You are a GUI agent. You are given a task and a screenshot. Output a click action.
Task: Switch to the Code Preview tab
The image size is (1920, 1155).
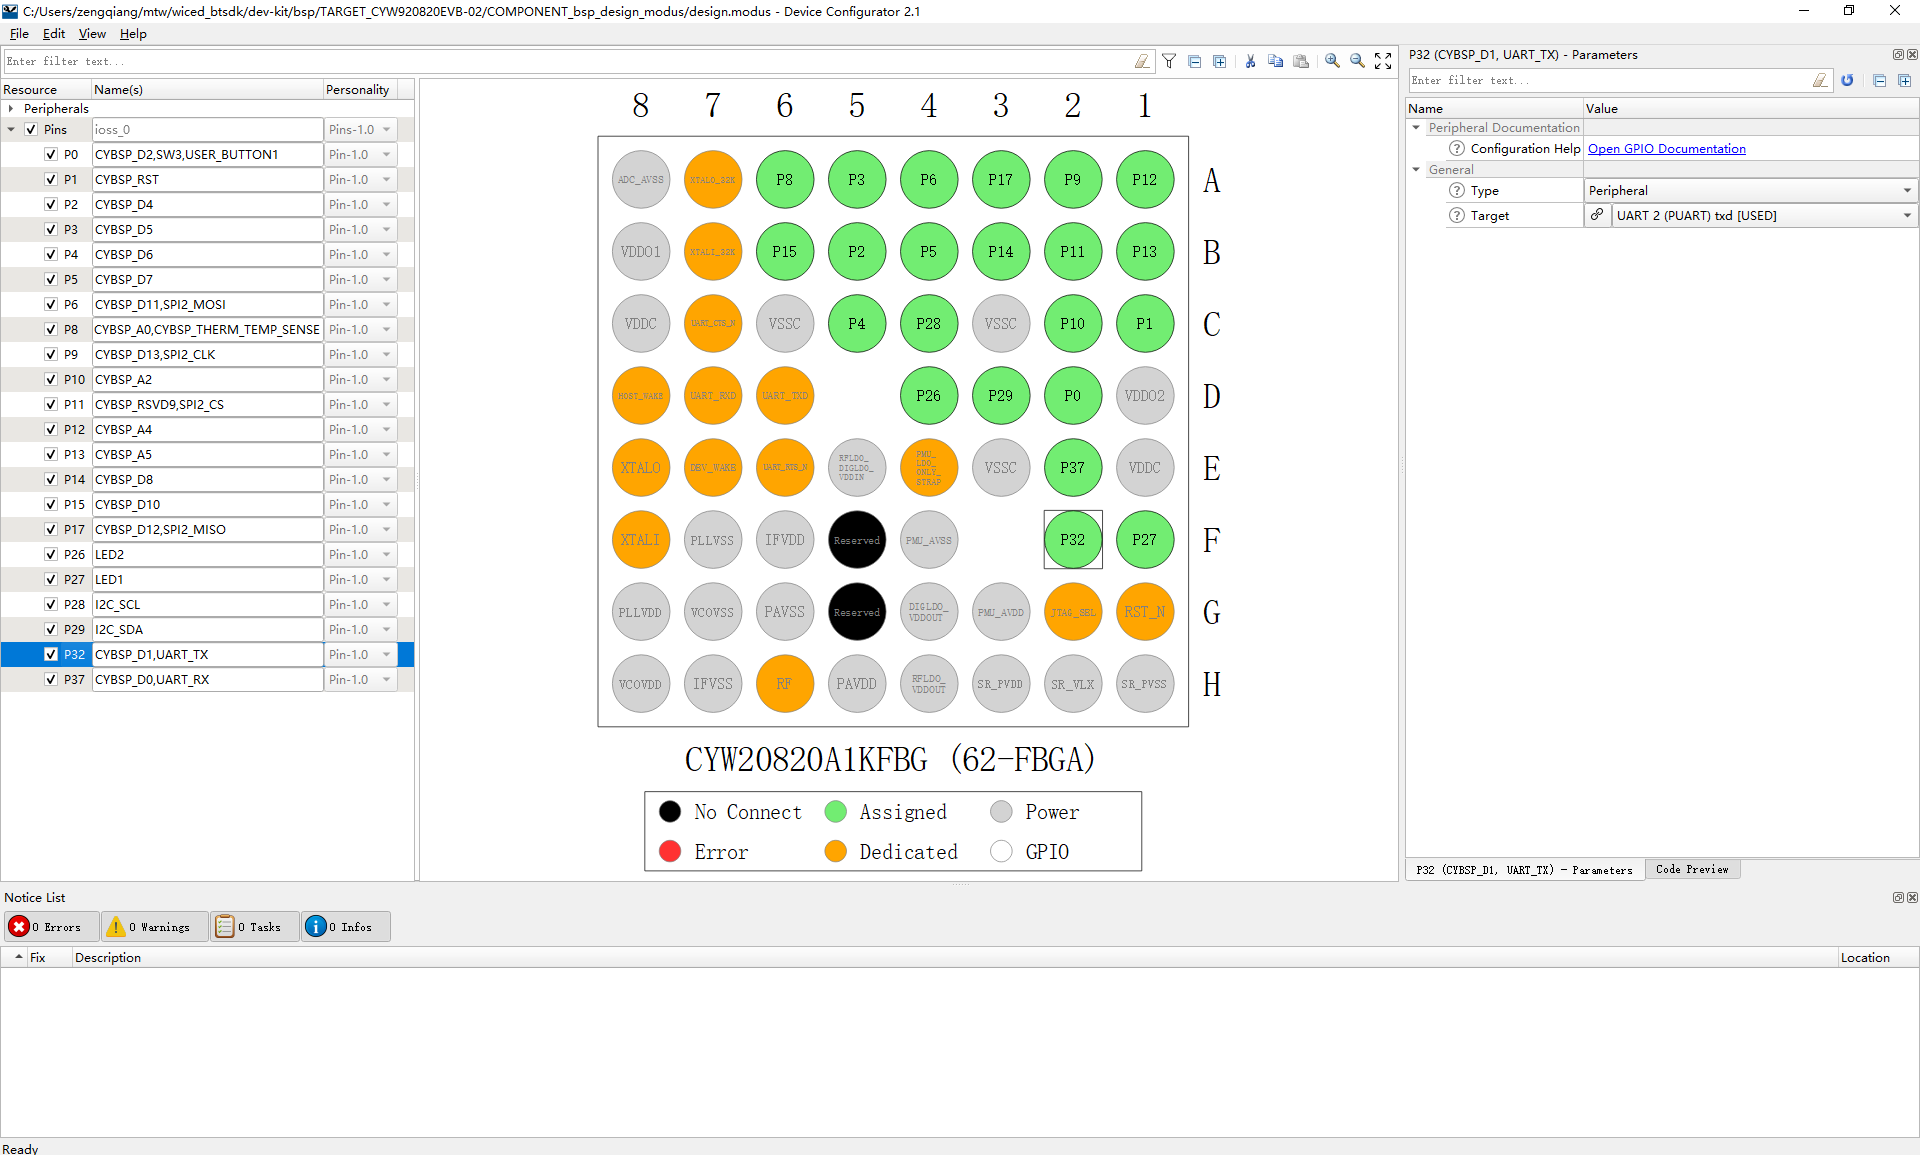(x=1691, y=870)
